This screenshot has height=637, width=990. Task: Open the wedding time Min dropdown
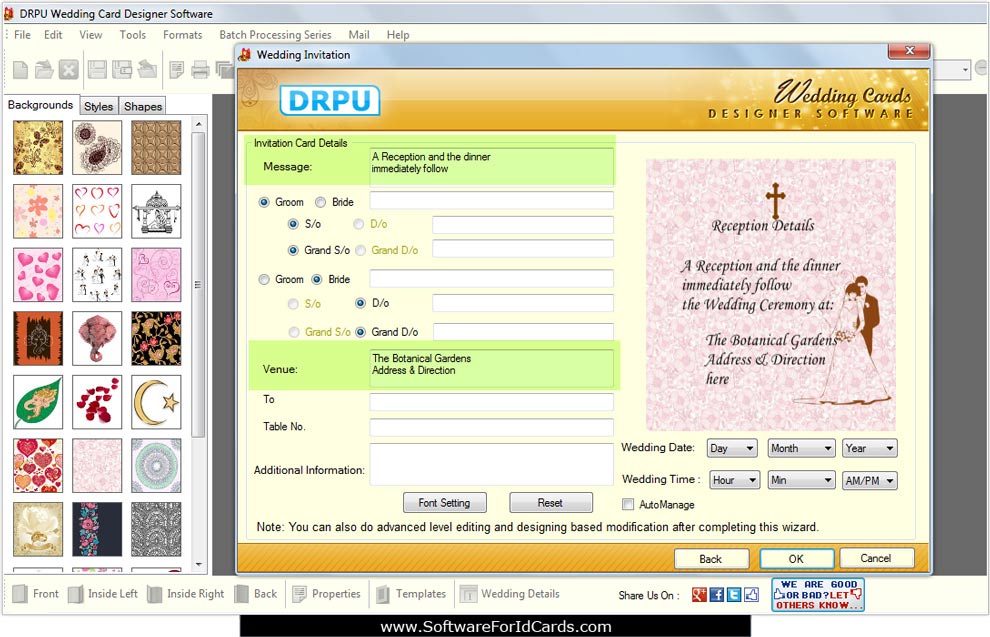(801, 480)
